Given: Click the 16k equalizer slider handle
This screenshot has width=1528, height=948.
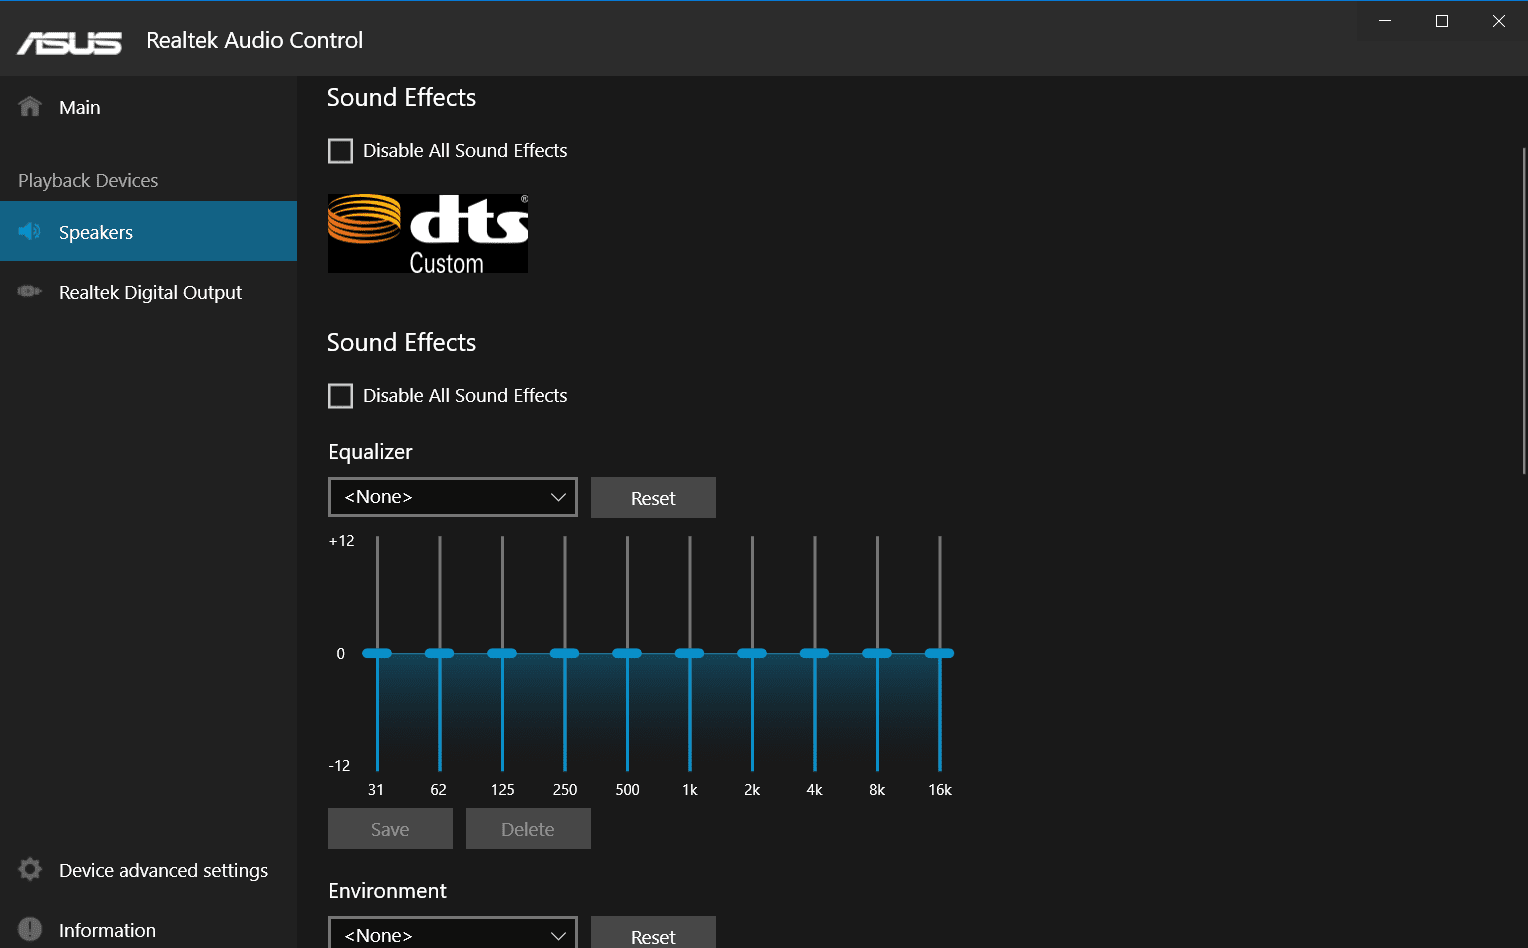Looking at the screenshot, I should pyautogui.click(x=940, y=653).
